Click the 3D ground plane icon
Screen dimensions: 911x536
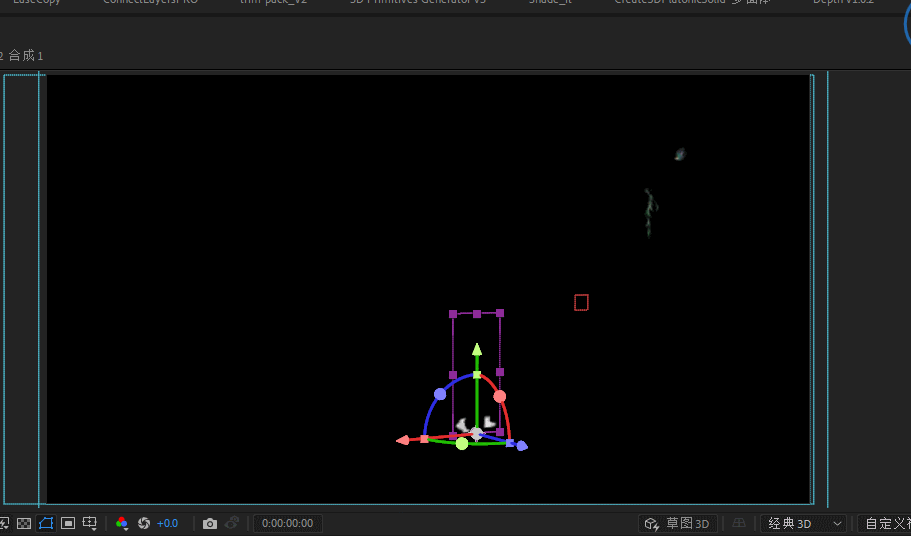click(739, 523)
